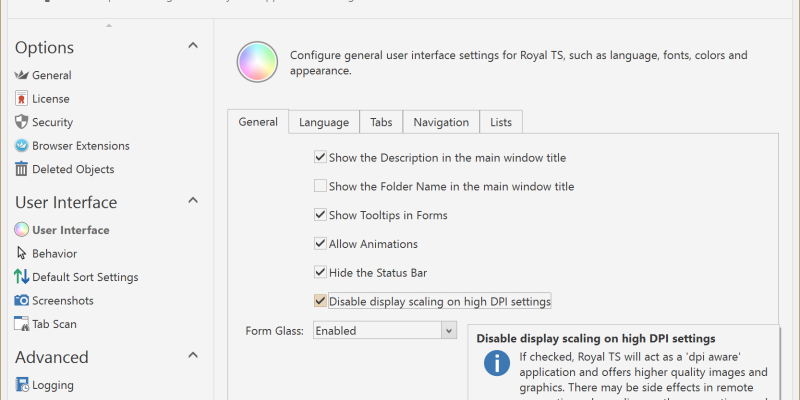Click the Deleted Objects trash icon
The width and height of the screenshot is (800, 400).
coord(22,169)
